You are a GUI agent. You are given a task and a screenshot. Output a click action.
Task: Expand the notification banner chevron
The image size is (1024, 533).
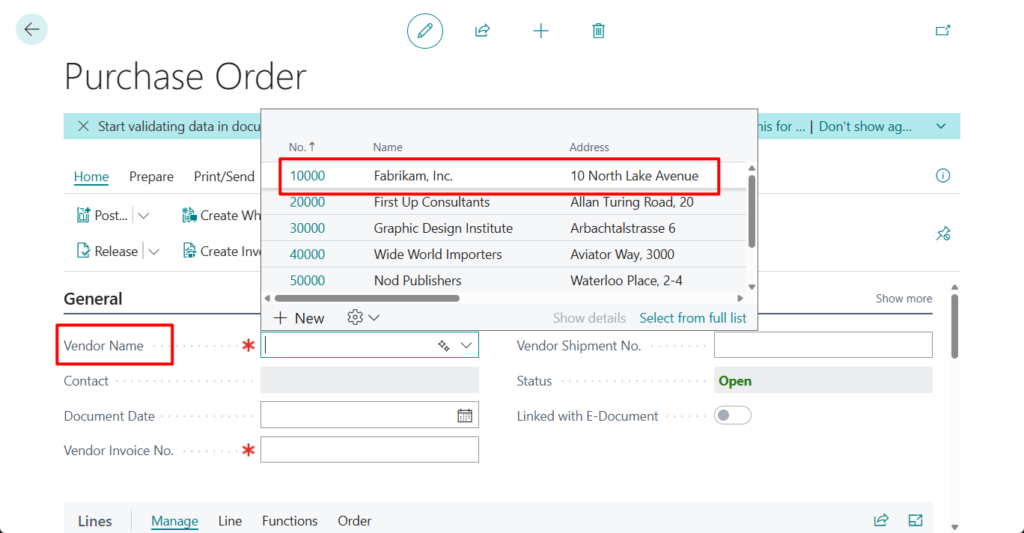[x=941, y=126]
